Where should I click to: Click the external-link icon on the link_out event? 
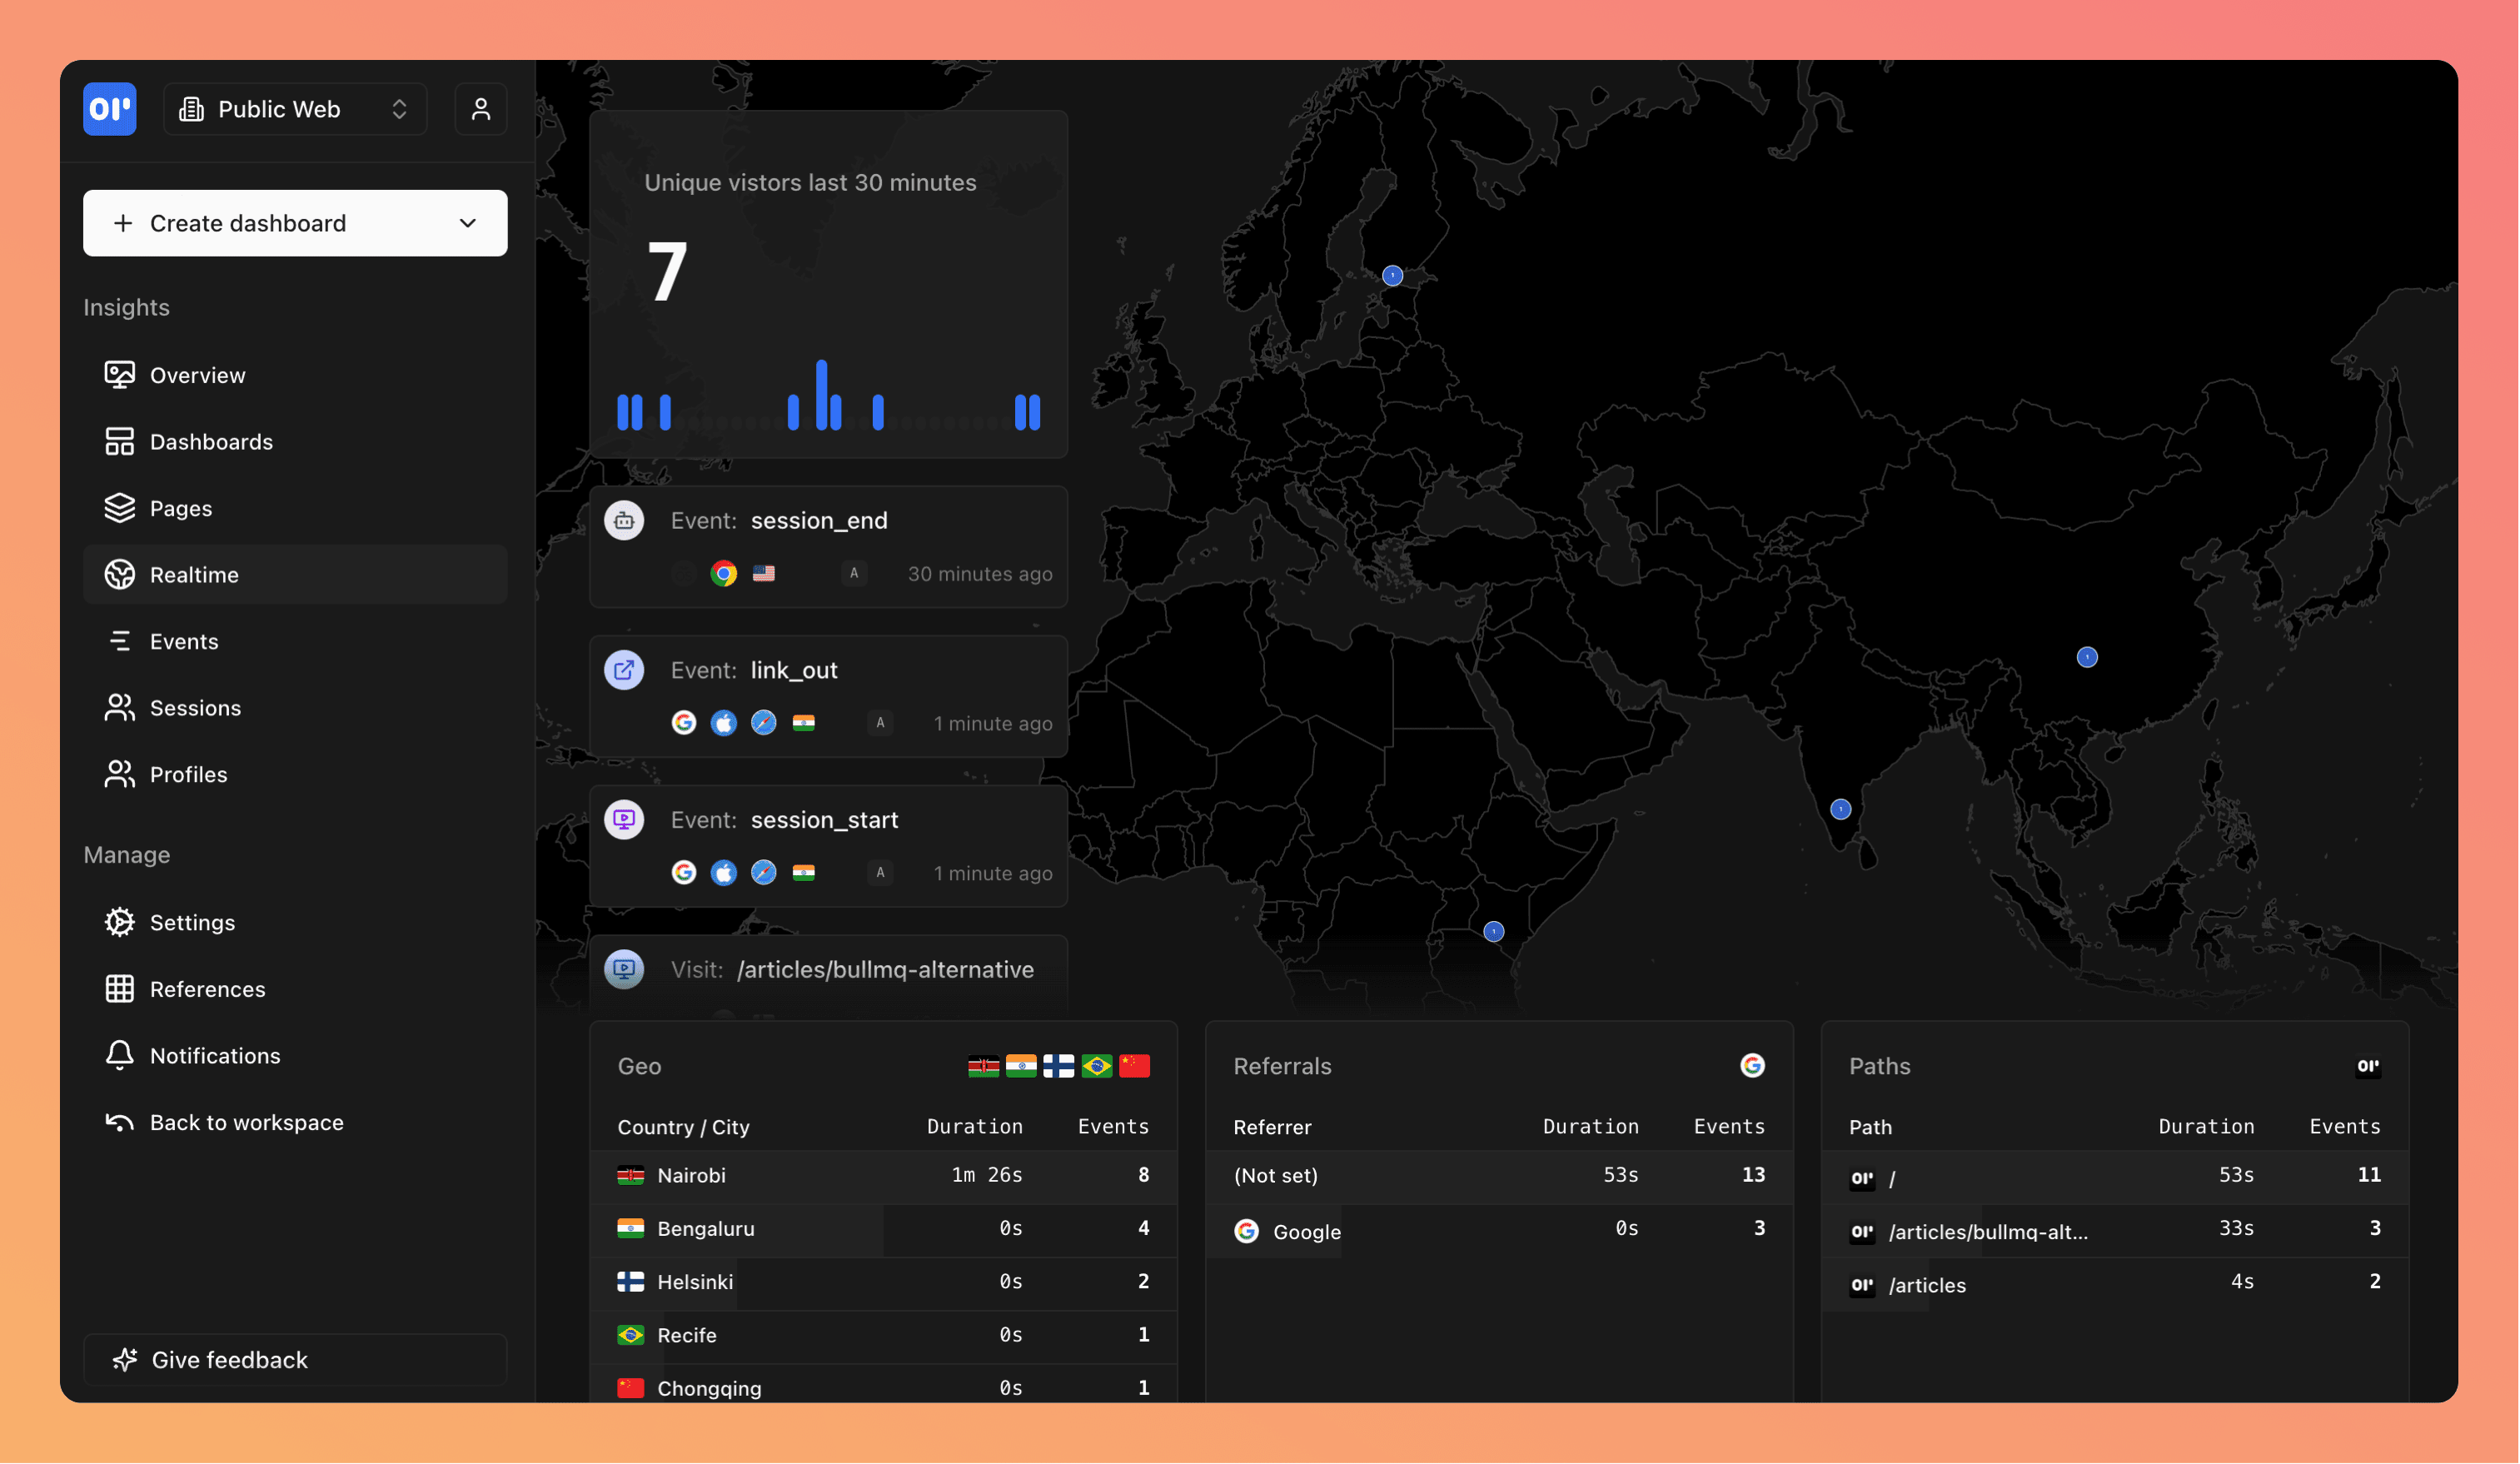625,670
